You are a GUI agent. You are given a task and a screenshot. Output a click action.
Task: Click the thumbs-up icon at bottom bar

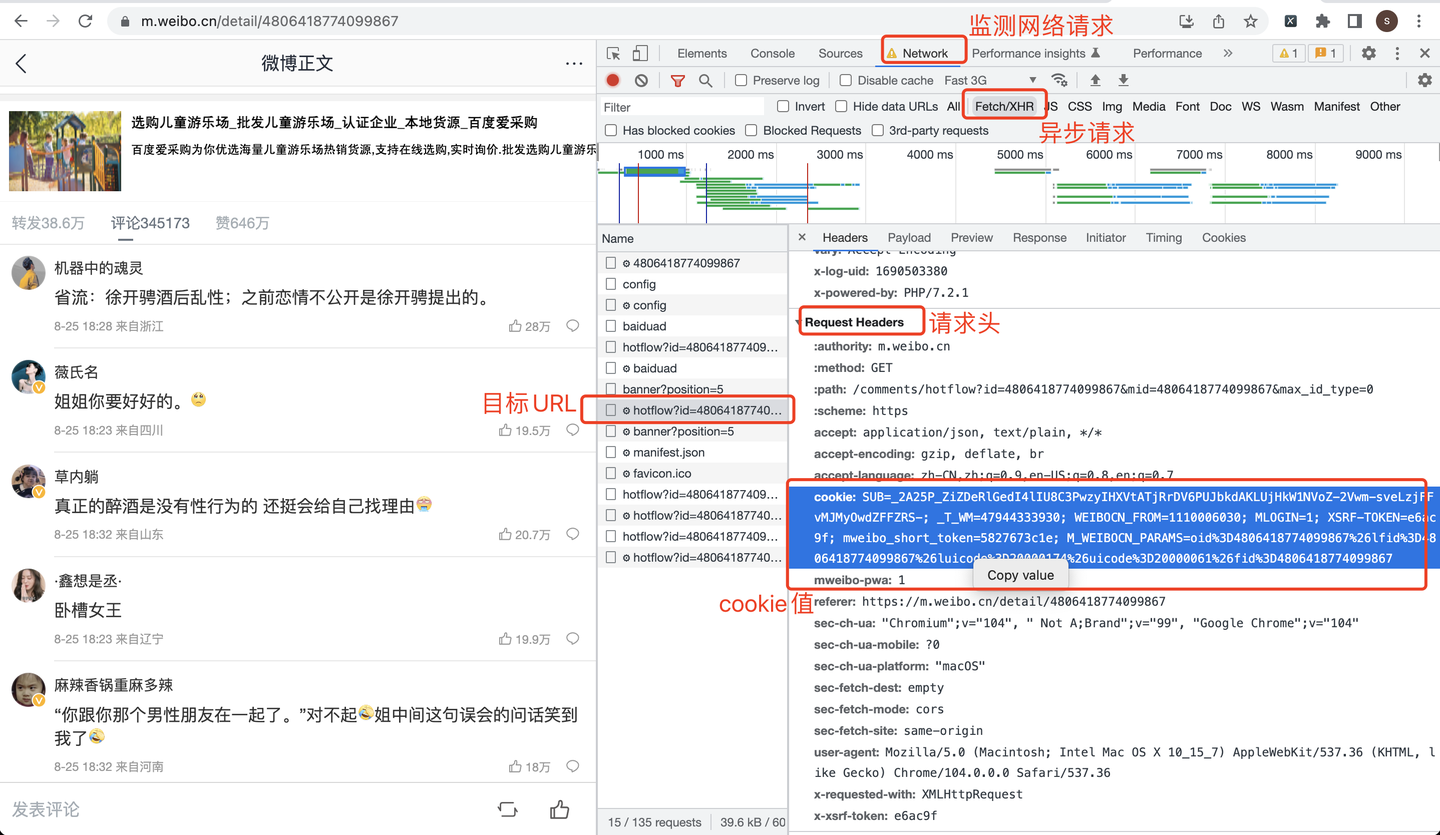point(559,809)
